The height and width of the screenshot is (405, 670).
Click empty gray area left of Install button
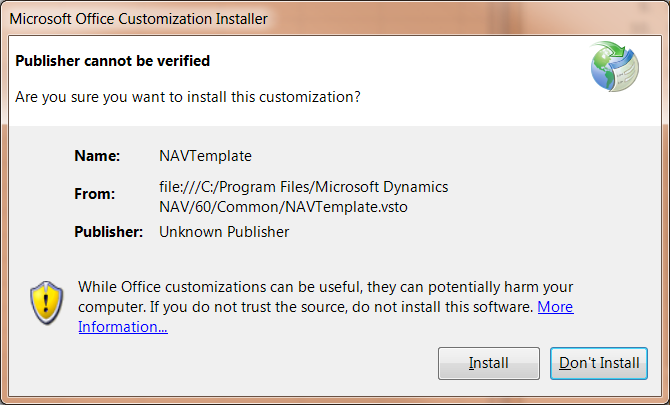pos(256,363)
